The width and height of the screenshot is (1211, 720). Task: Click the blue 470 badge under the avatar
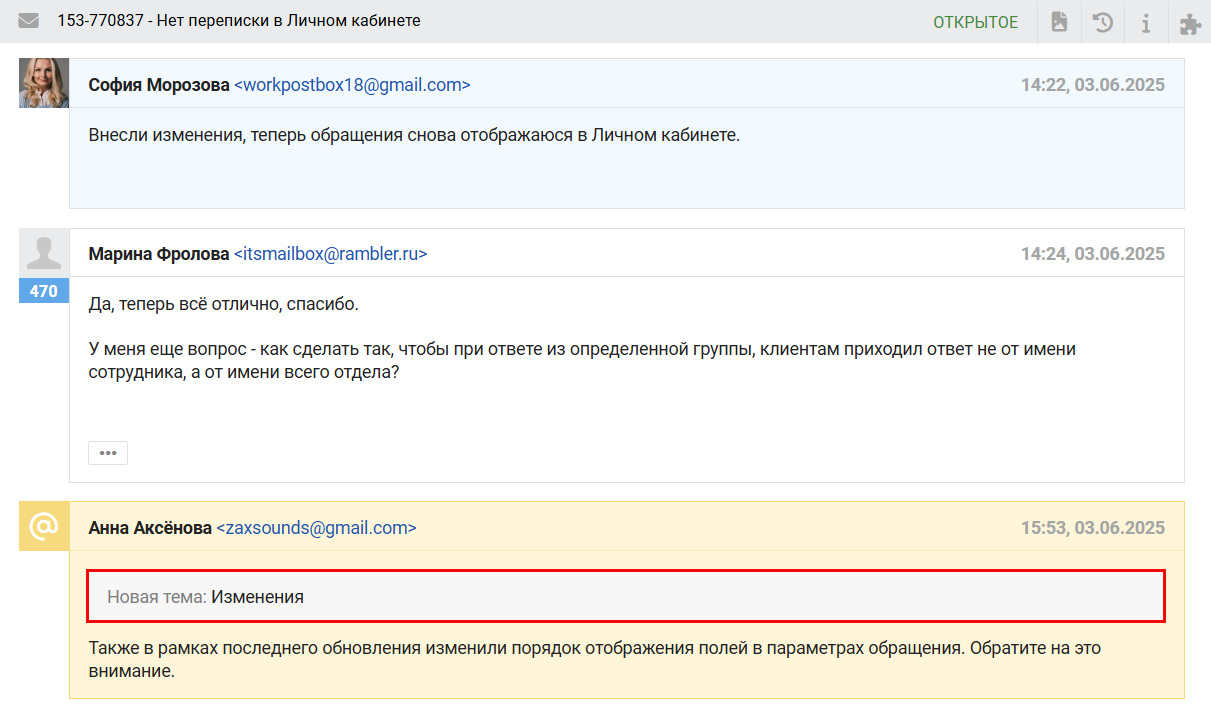tap(44, 292)
